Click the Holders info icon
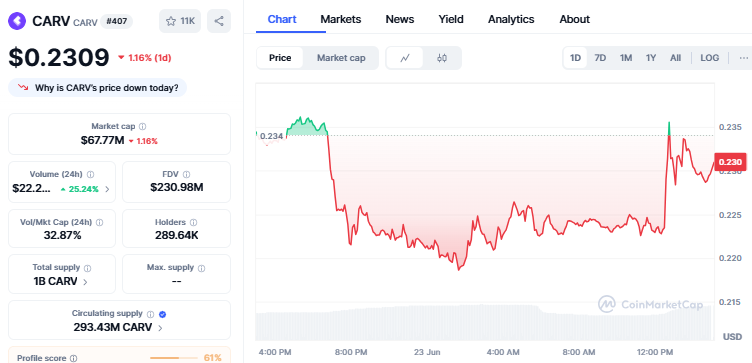Screen dimensions: 752x363 point(193,222)
